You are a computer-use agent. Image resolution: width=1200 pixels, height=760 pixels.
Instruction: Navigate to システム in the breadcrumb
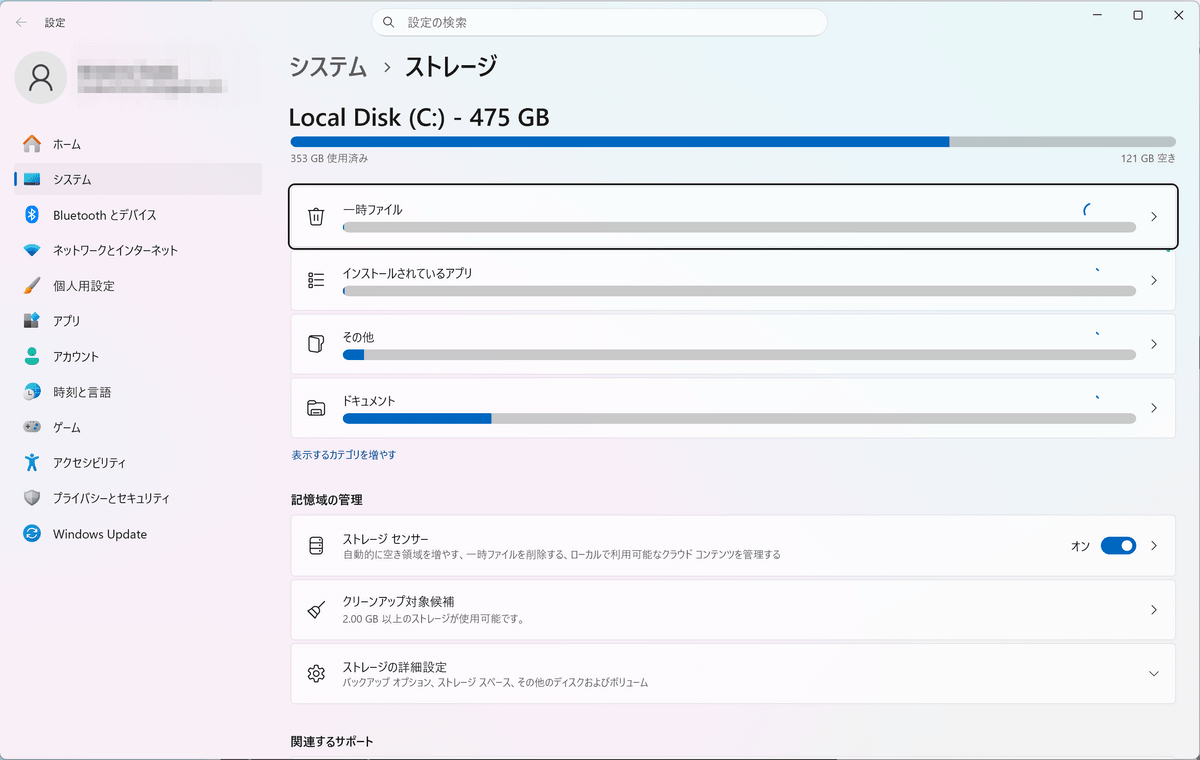tap(328, 67)
